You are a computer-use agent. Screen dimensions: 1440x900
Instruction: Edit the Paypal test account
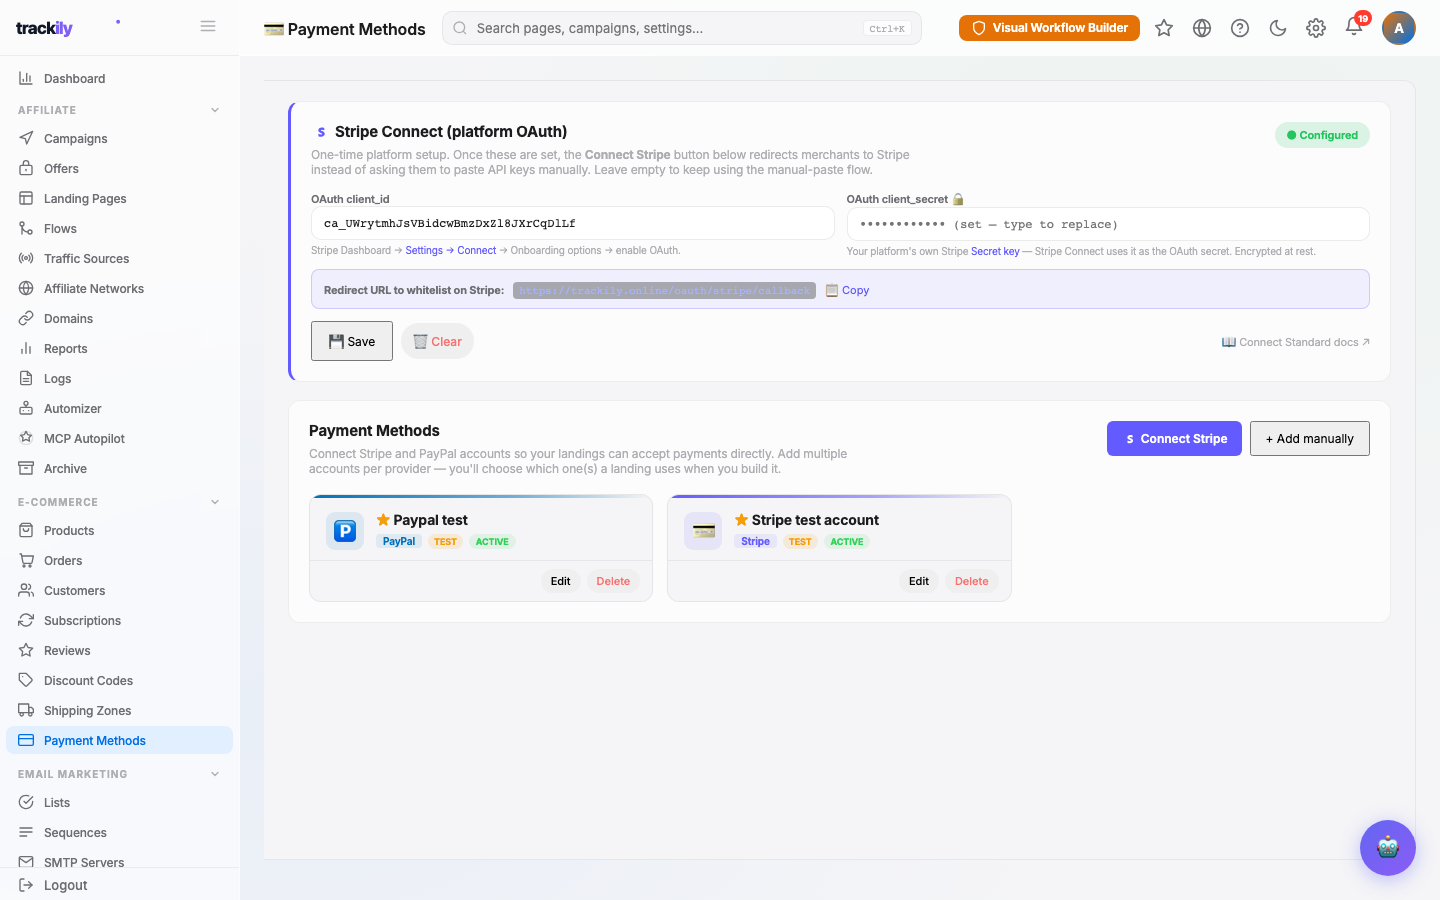560,581
